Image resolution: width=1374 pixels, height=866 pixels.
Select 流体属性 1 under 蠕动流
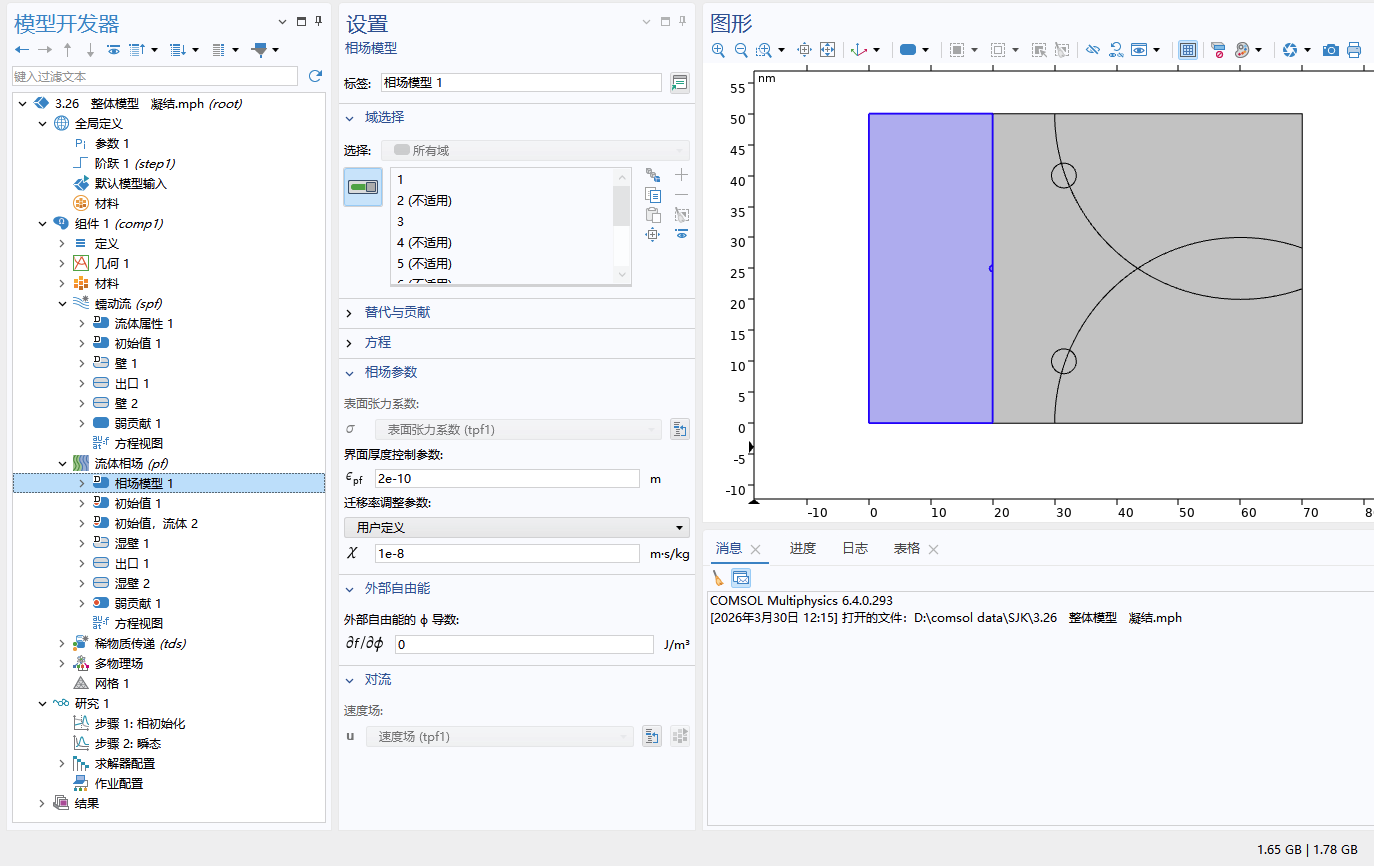coord(144,323)
